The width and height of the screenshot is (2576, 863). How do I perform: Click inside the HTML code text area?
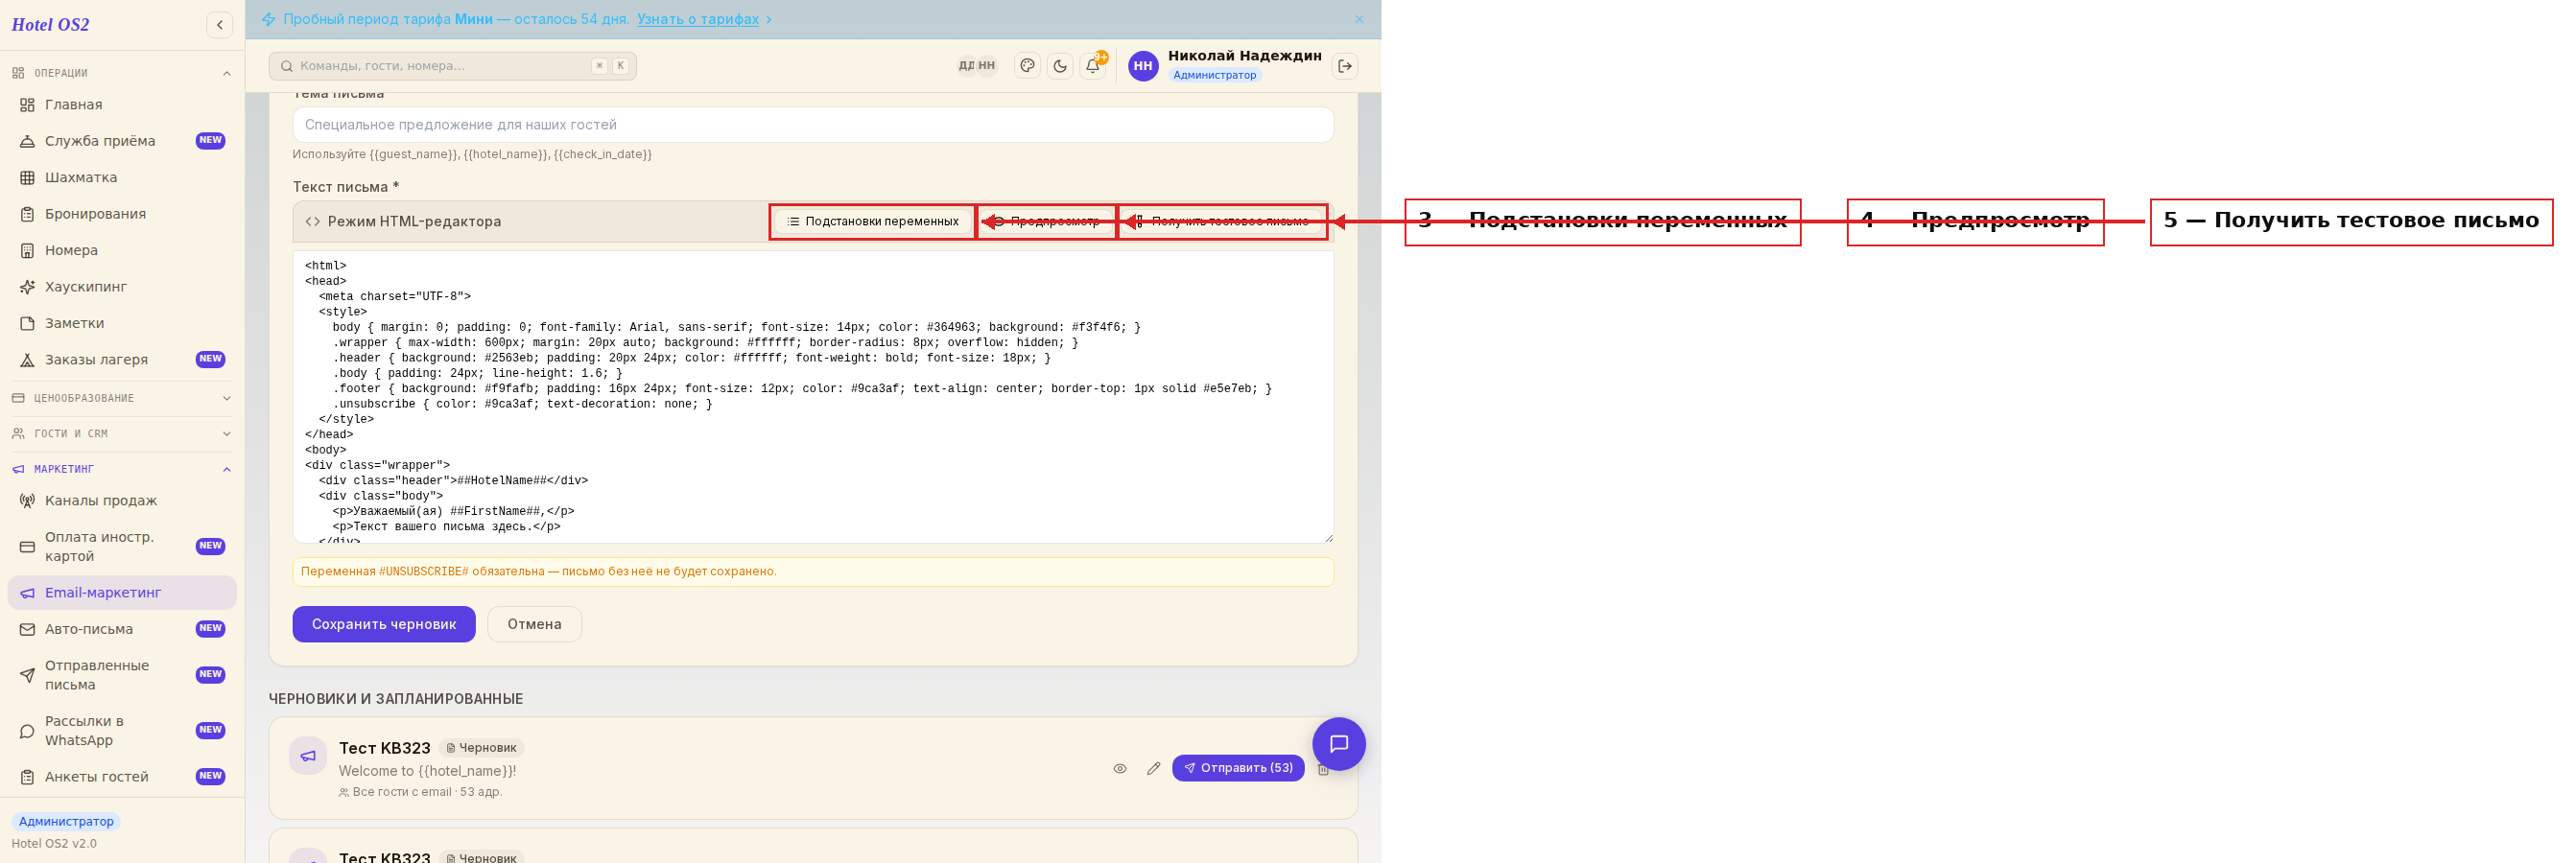[813, 397]
